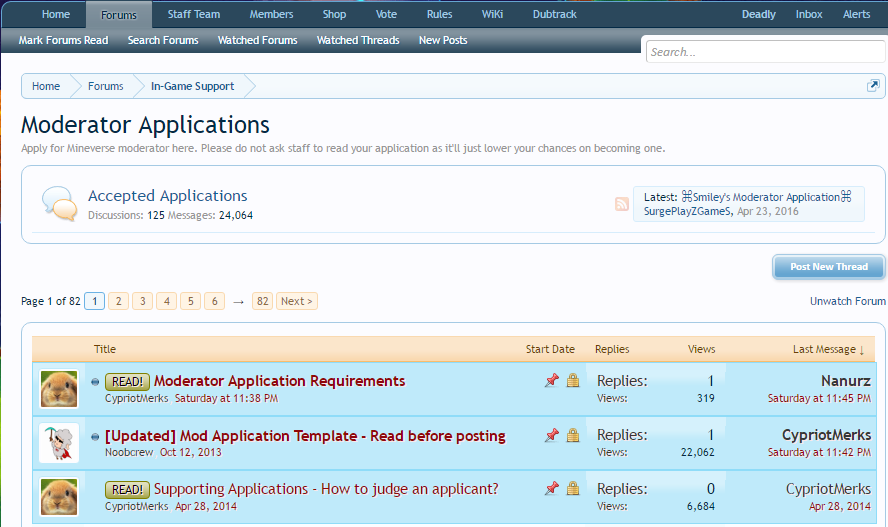Open the Accepted Applications subforum

click(167, 196)
